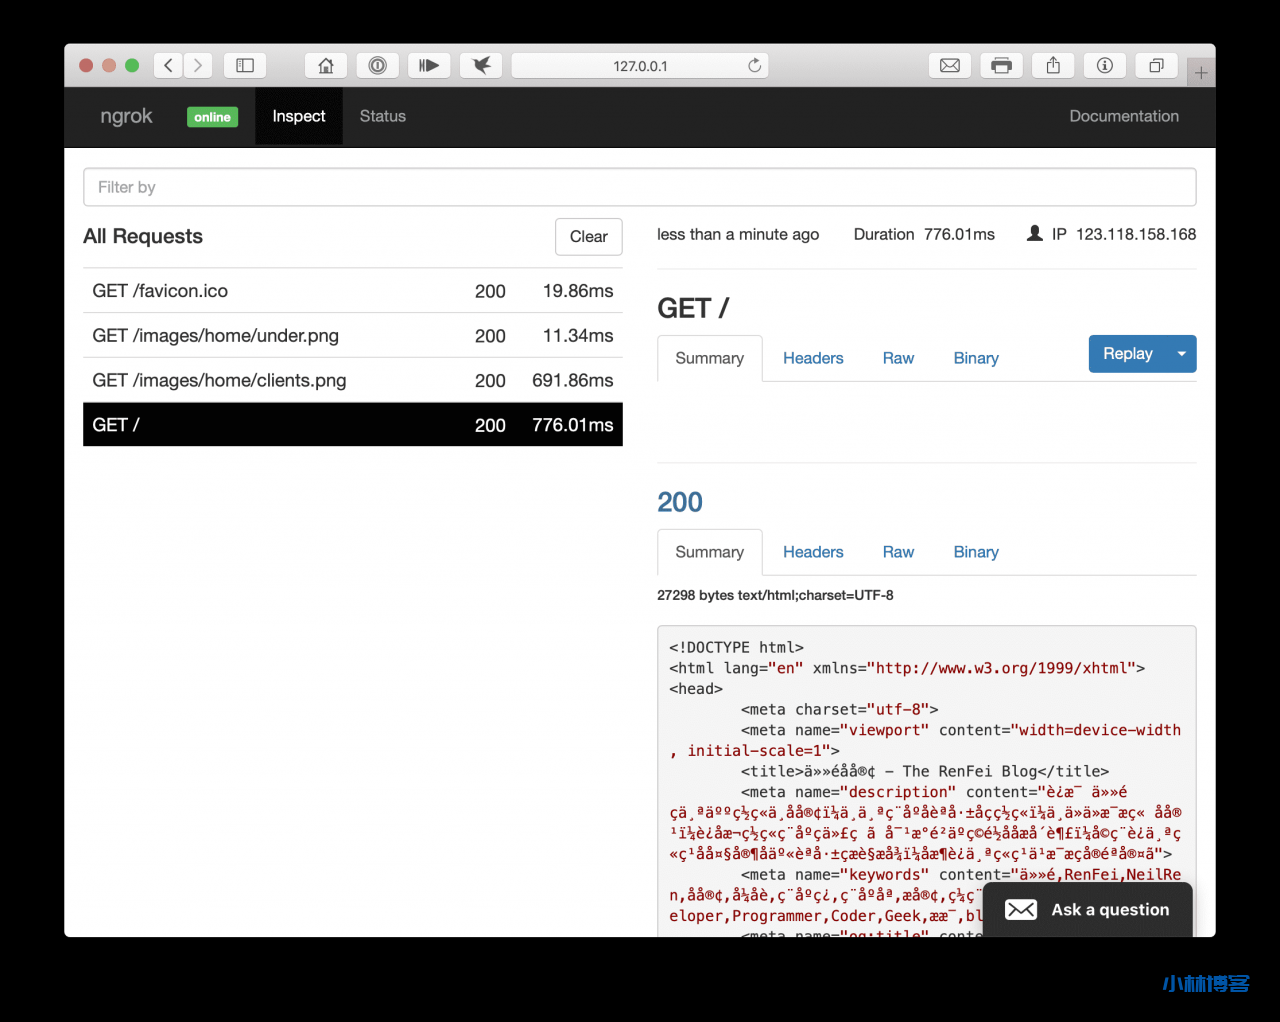Print the page using printer icon

[1001, 66]
